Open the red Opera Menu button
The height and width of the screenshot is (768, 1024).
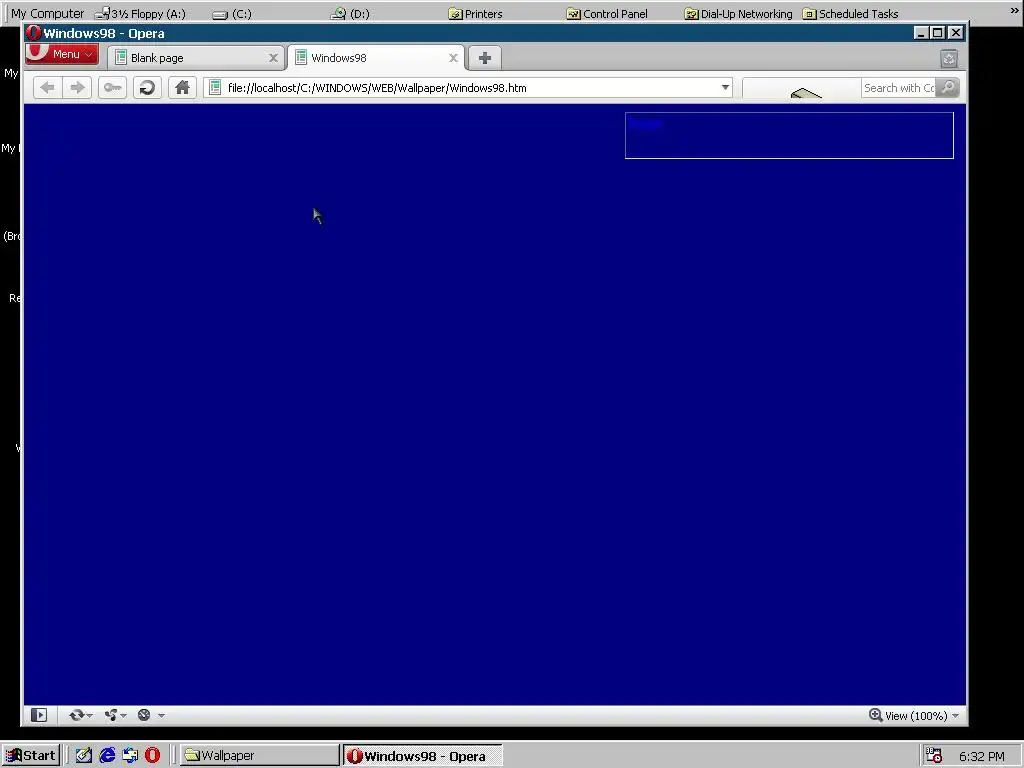point(61,54)
